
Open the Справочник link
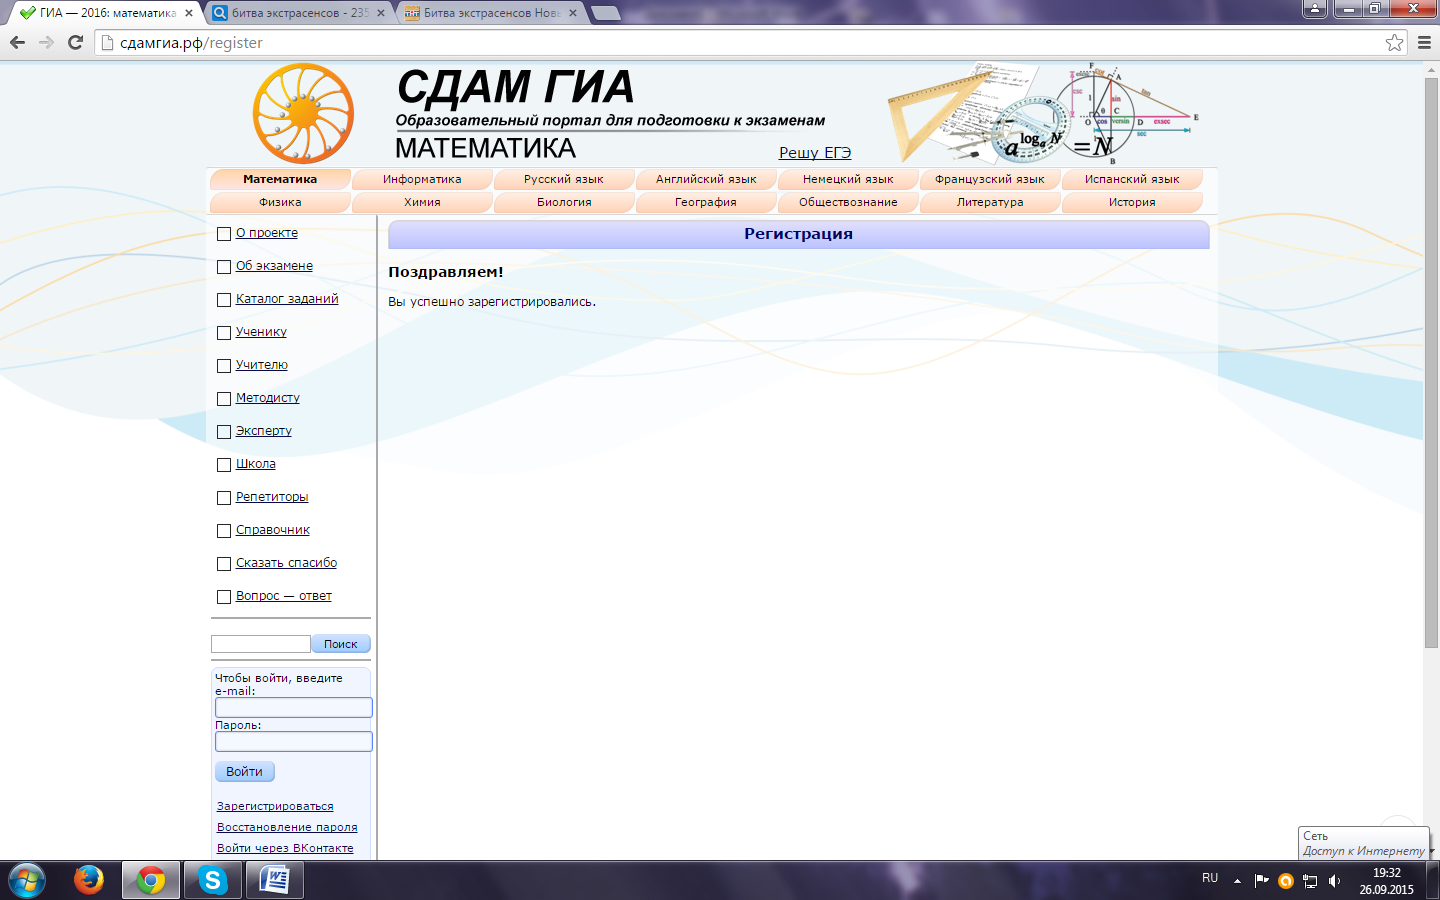(273, 530)
